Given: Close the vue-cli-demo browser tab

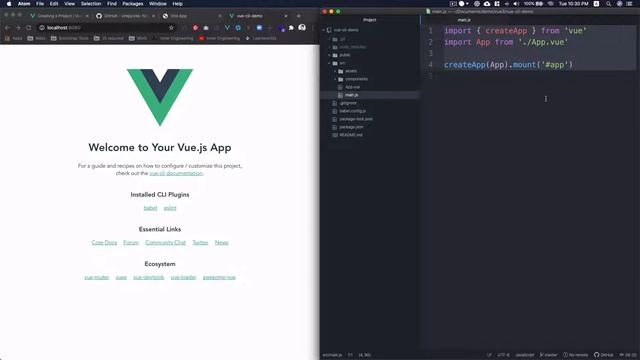Looking at the screenshot, I should pyautogui.click(x=286, y=16).
